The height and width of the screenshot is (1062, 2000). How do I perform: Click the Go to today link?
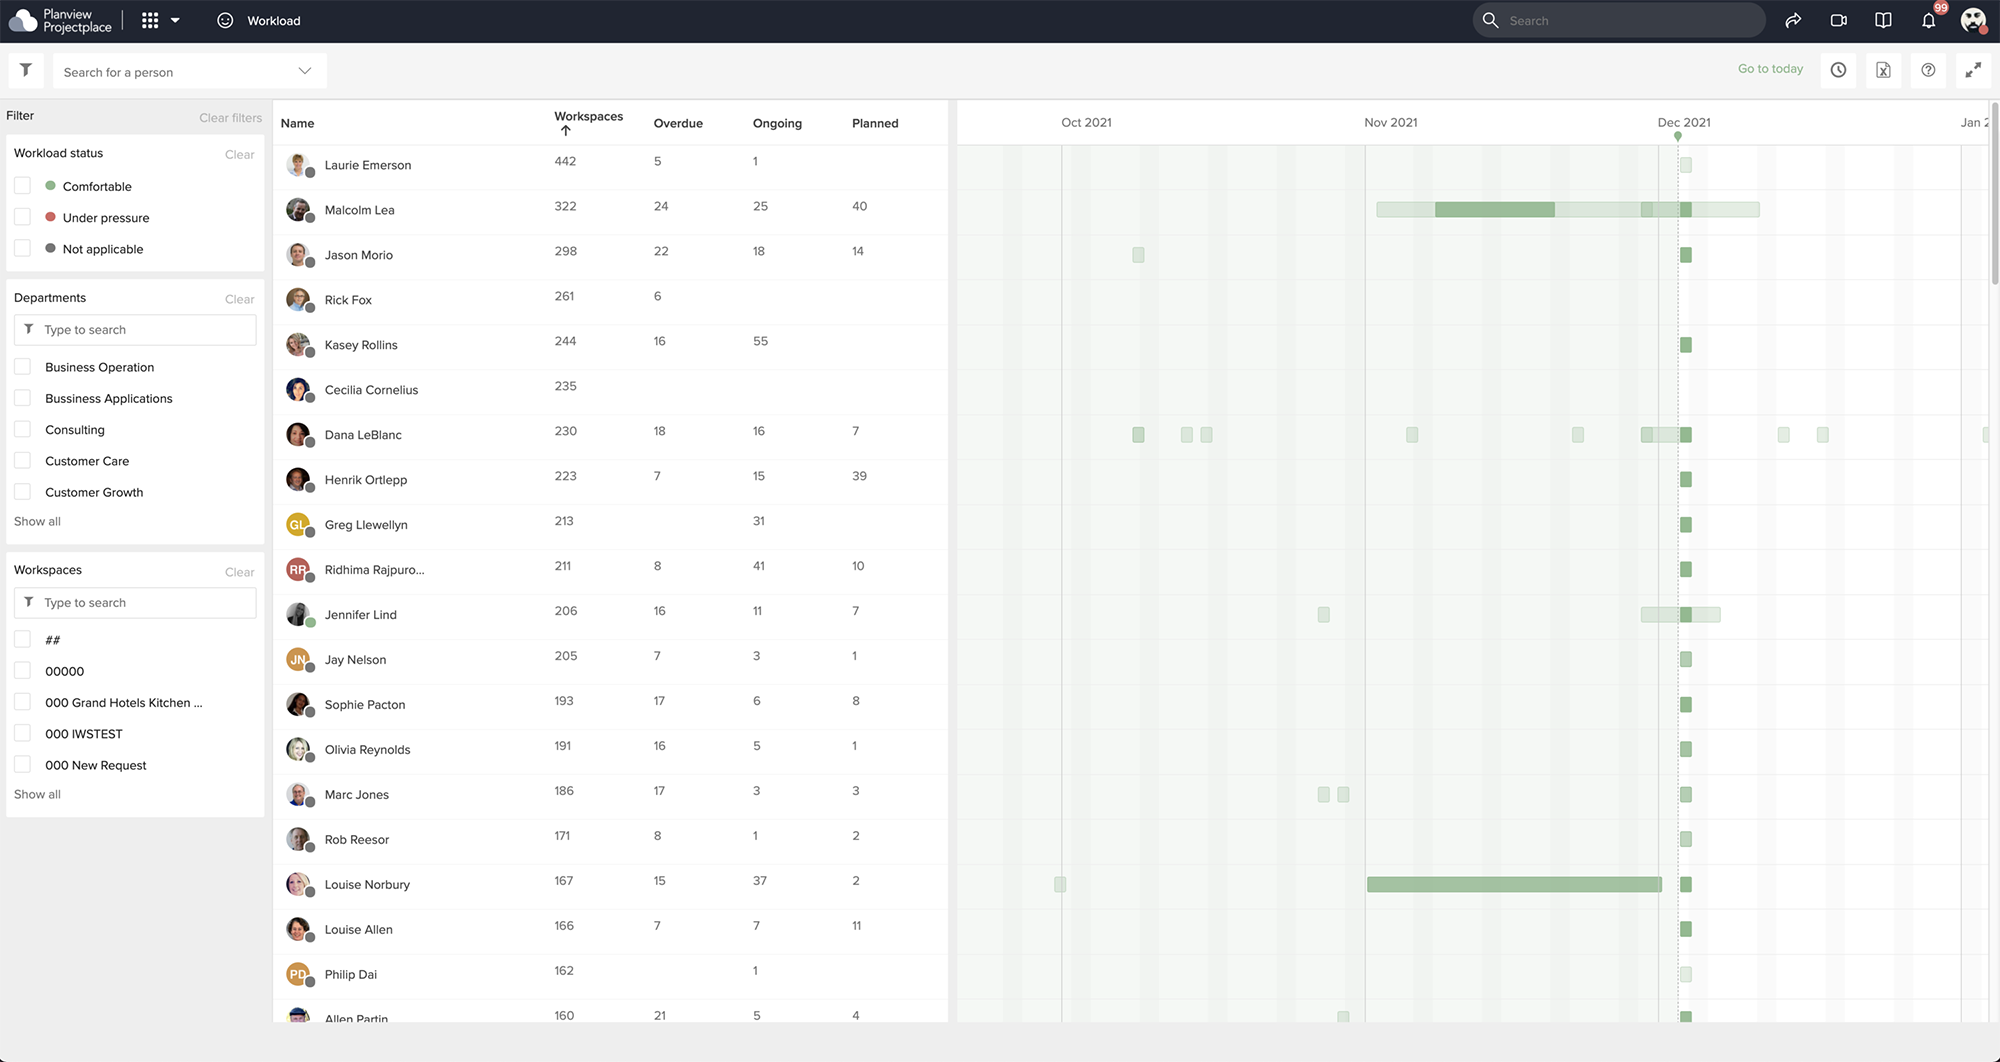(x=1770, y=69)
